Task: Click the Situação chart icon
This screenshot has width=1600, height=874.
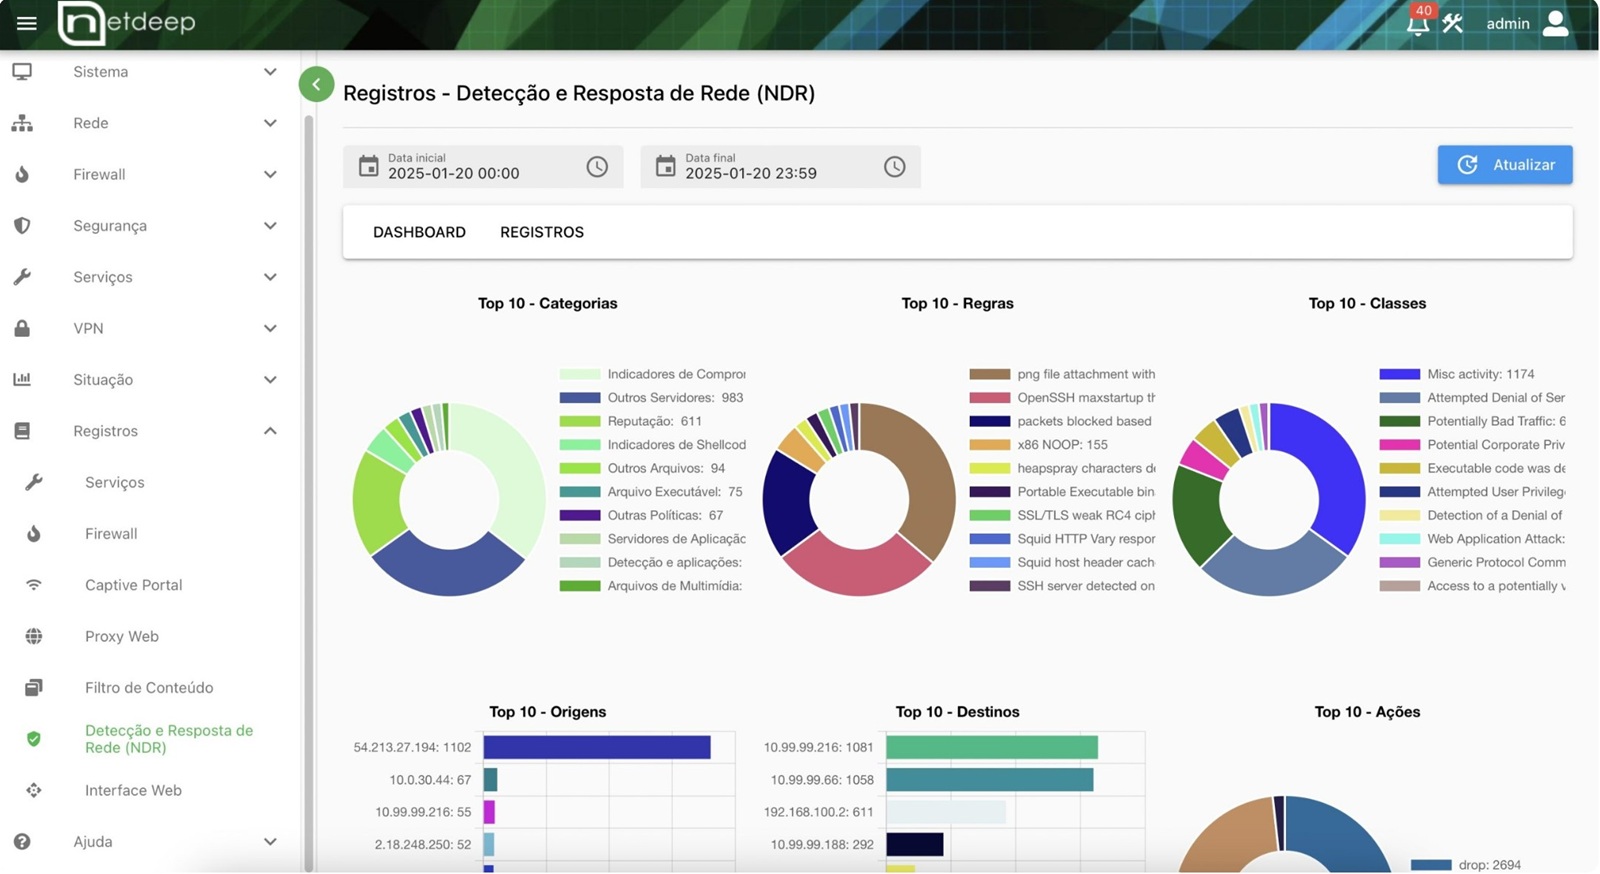Action: (22, 380)
